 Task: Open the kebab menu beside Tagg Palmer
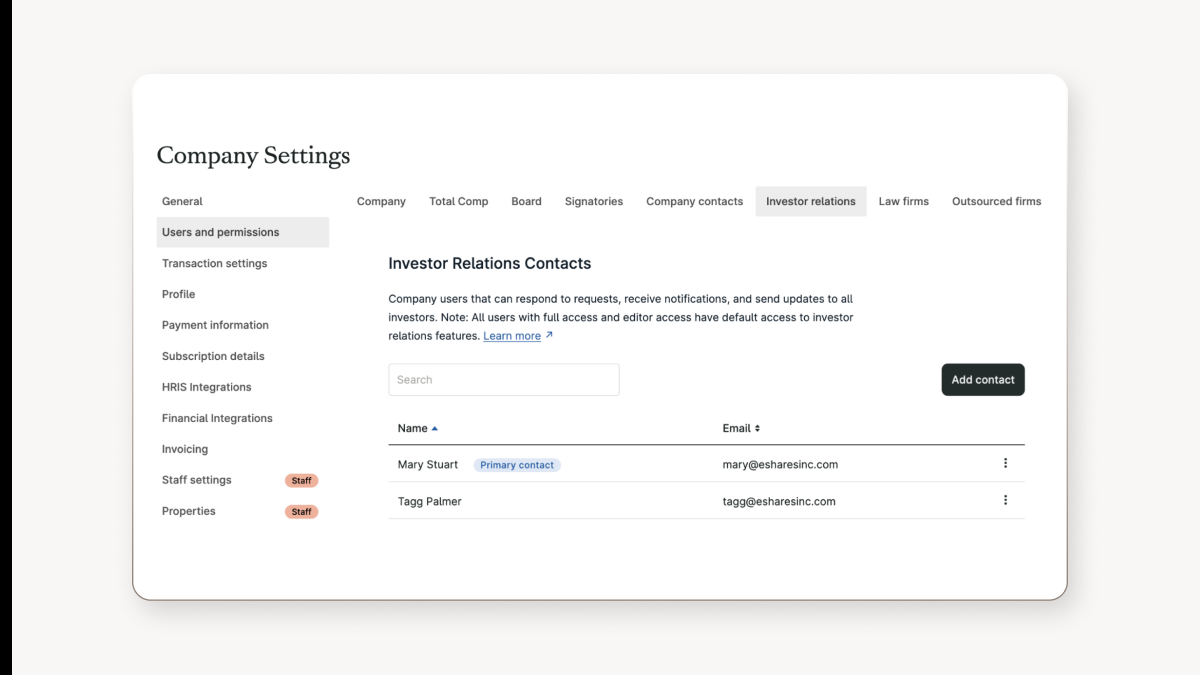point(1005,500)
